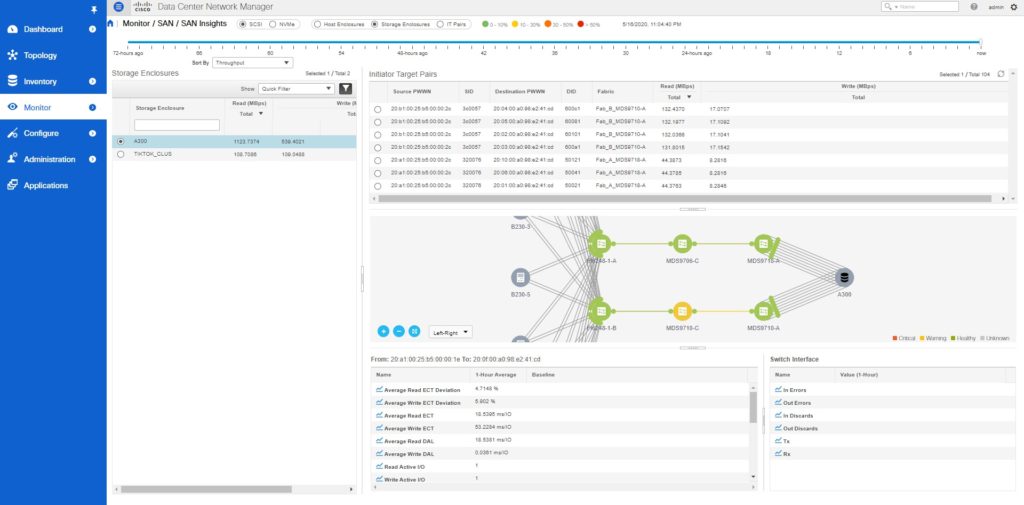1024x505 pixels.
Task: Open the Applications menu item
Action: [46, 186]
